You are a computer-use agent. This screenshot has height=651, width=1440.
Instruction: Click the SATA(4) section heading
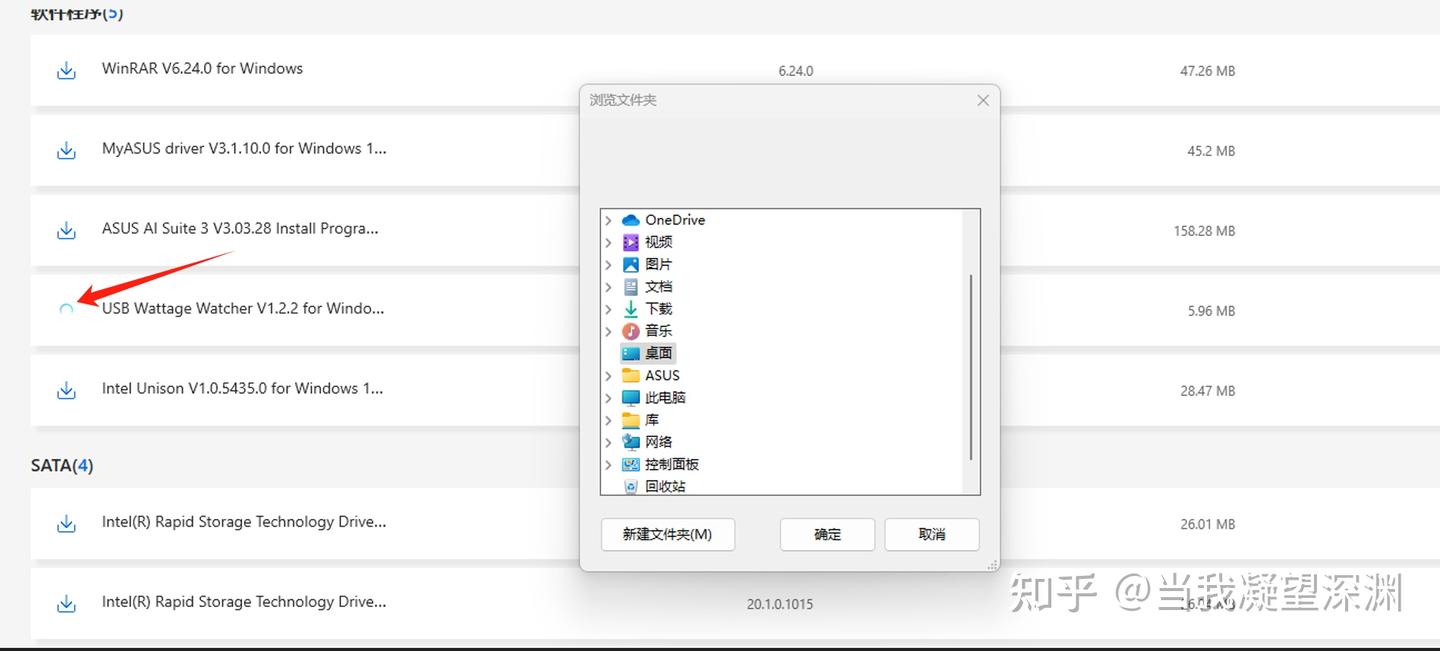pos(62,465)
